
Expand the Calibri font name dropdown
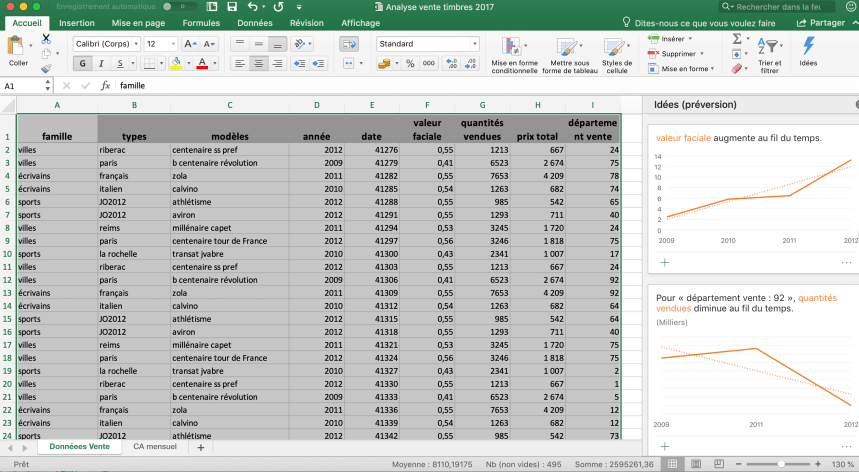[135, 44]
